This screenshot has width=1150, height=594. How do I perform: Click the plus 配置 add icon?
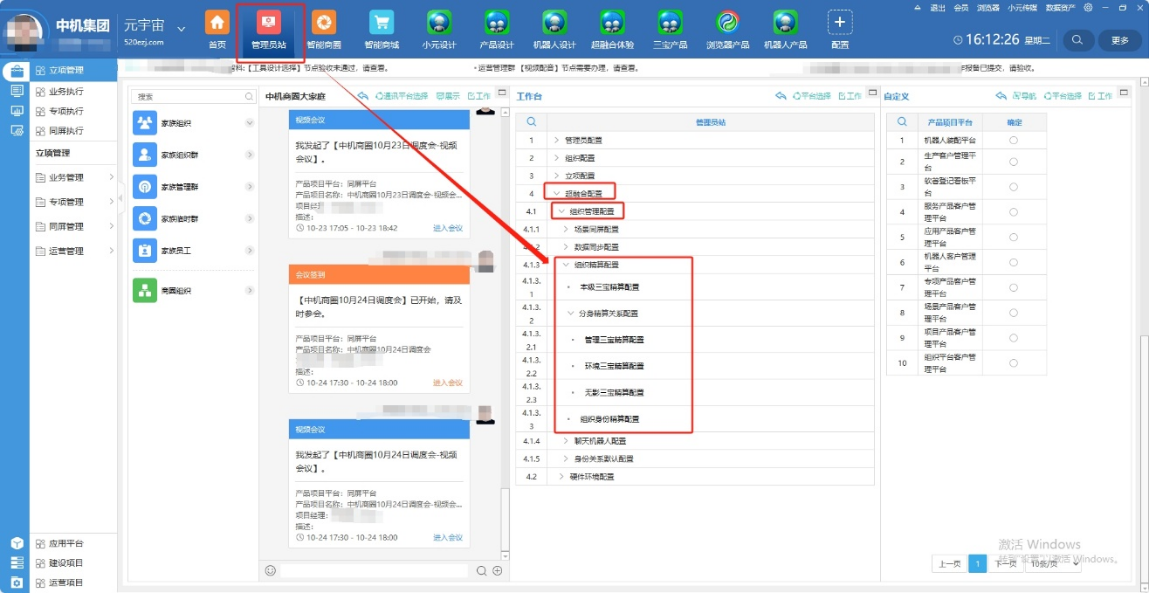[x=840, y=23]
